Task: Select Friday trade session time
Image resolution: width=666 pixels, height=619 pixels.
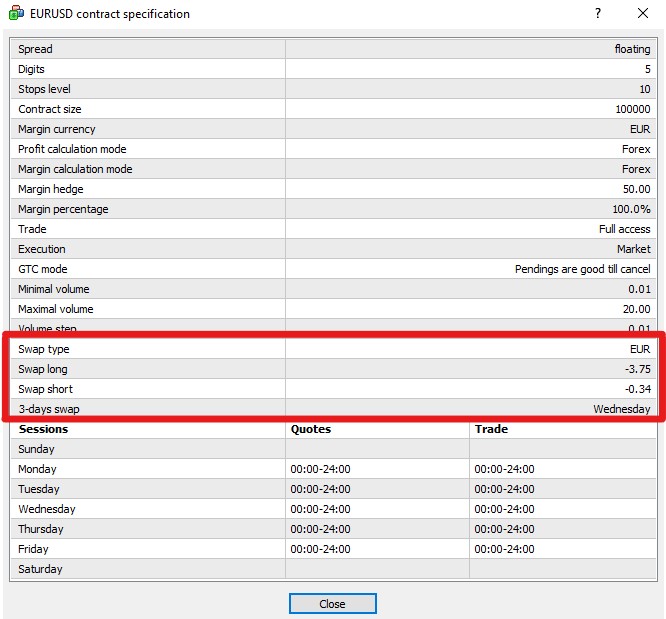Action: coord(504,549)
